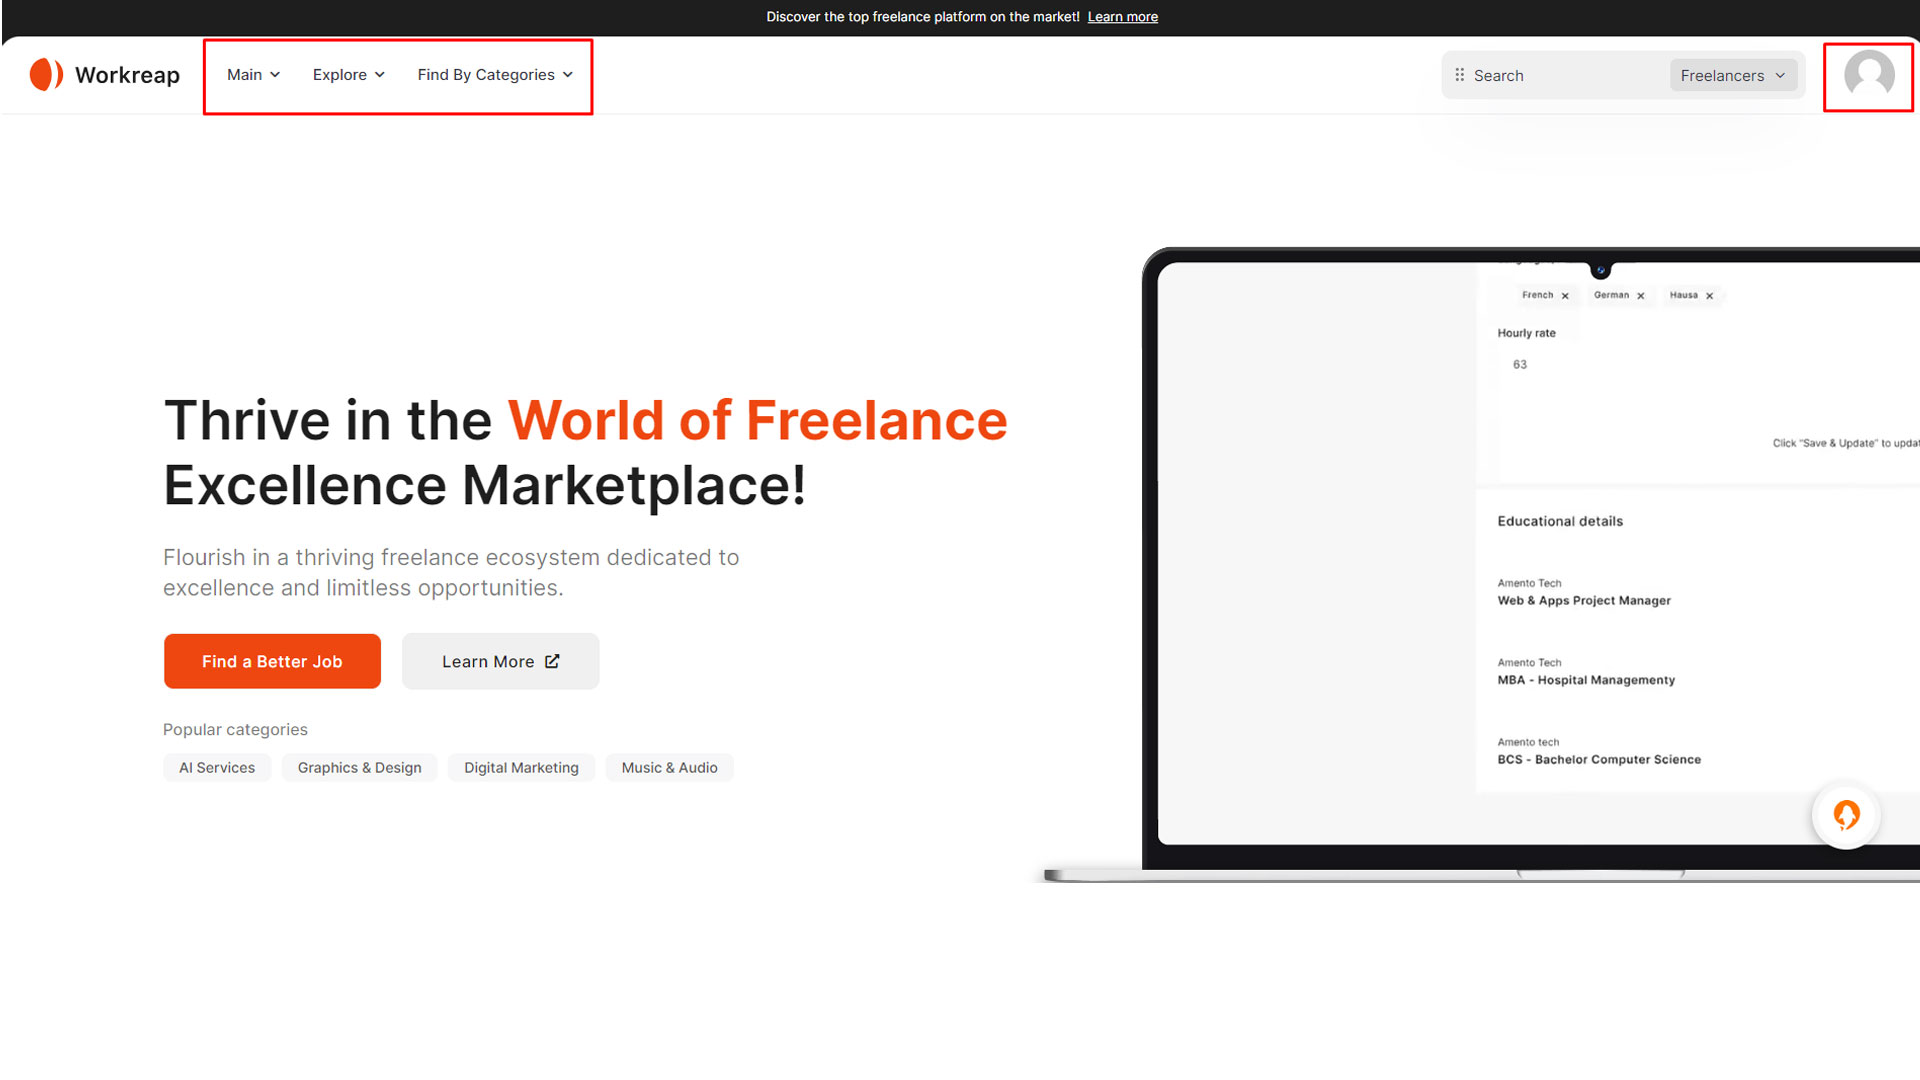
Task: Click the Find a Better Job button
Action: [x=272, y=661]
